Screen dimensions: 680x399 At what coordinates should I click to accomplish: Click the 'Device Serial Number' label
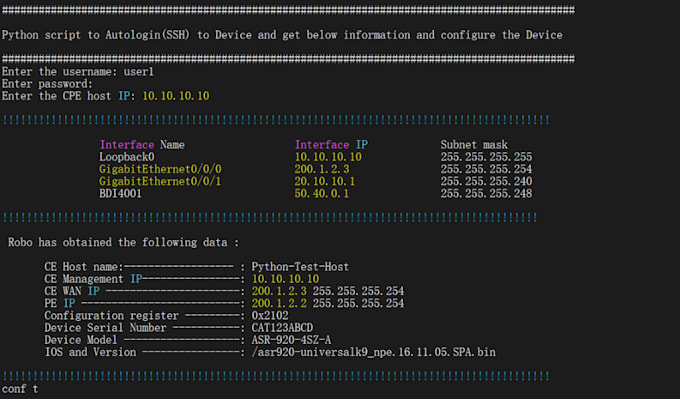[x=105, y=327]
